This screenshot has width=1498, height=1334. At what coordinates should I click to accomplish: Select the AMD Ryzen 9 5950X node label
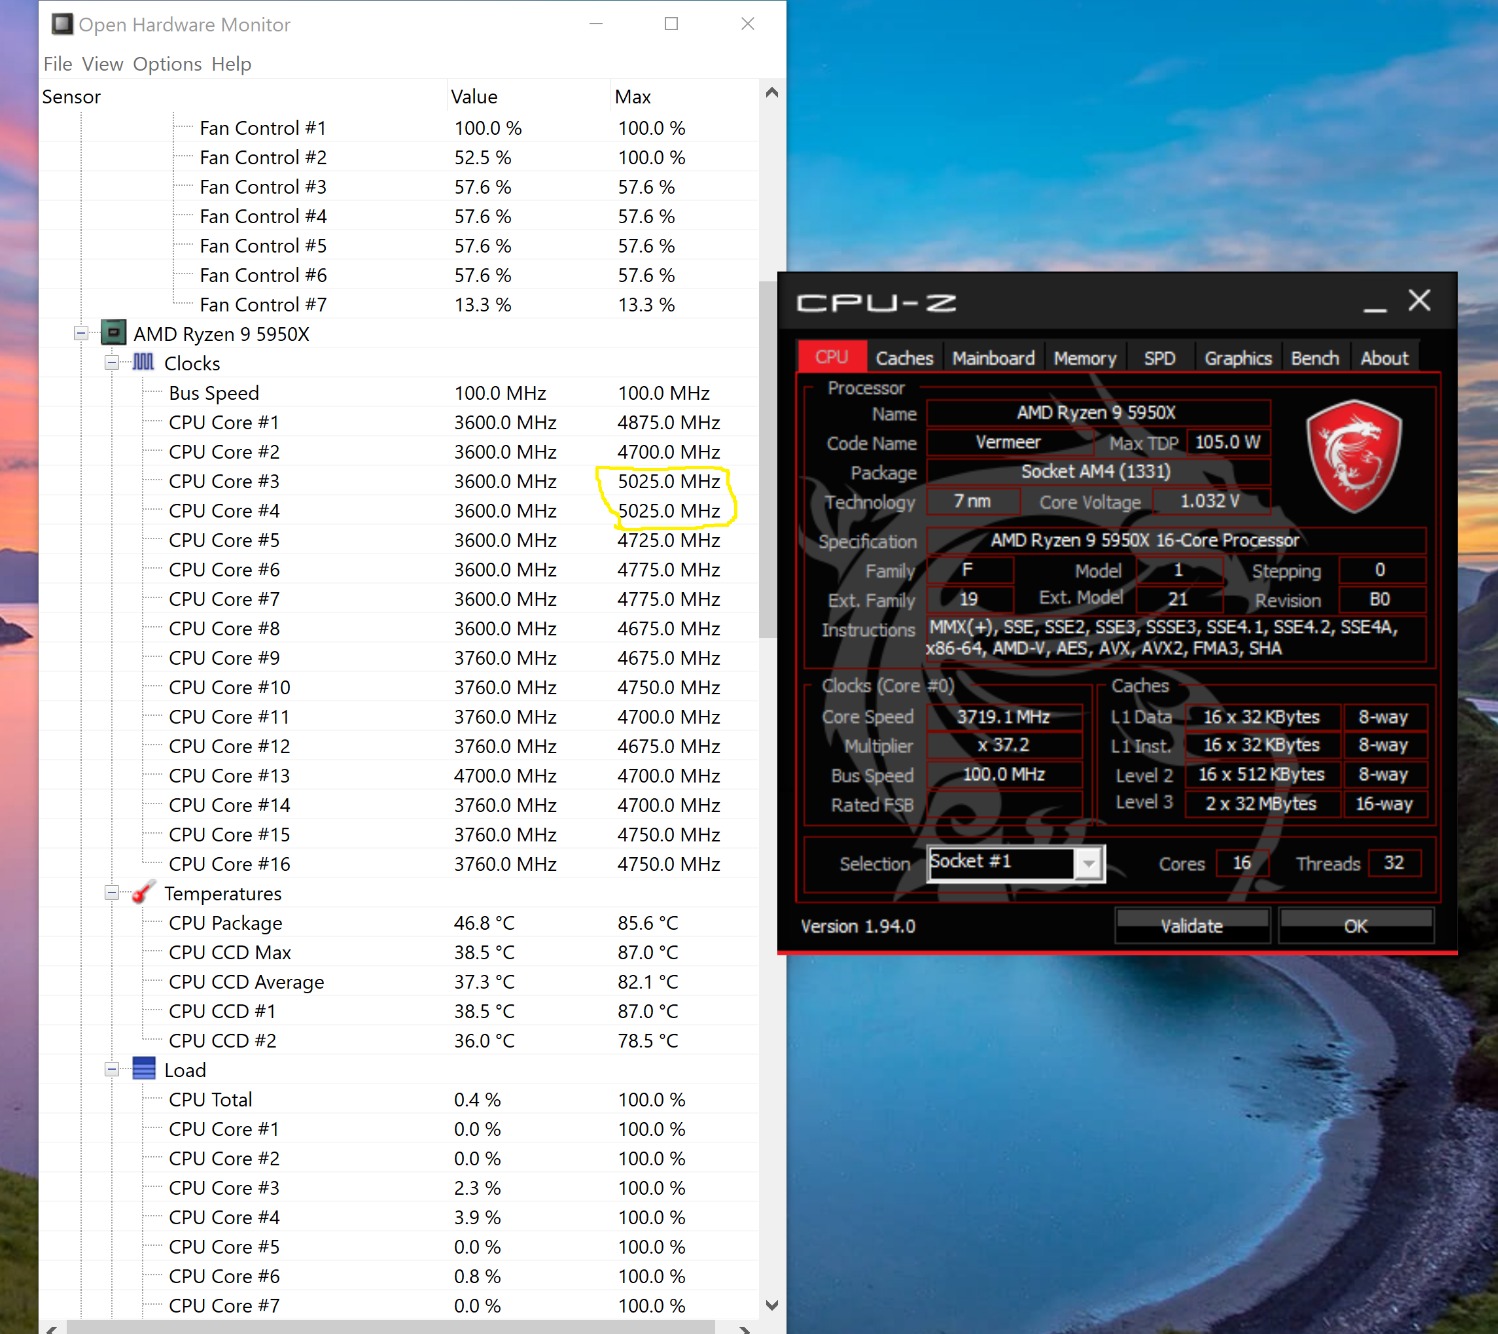point(222,334)
